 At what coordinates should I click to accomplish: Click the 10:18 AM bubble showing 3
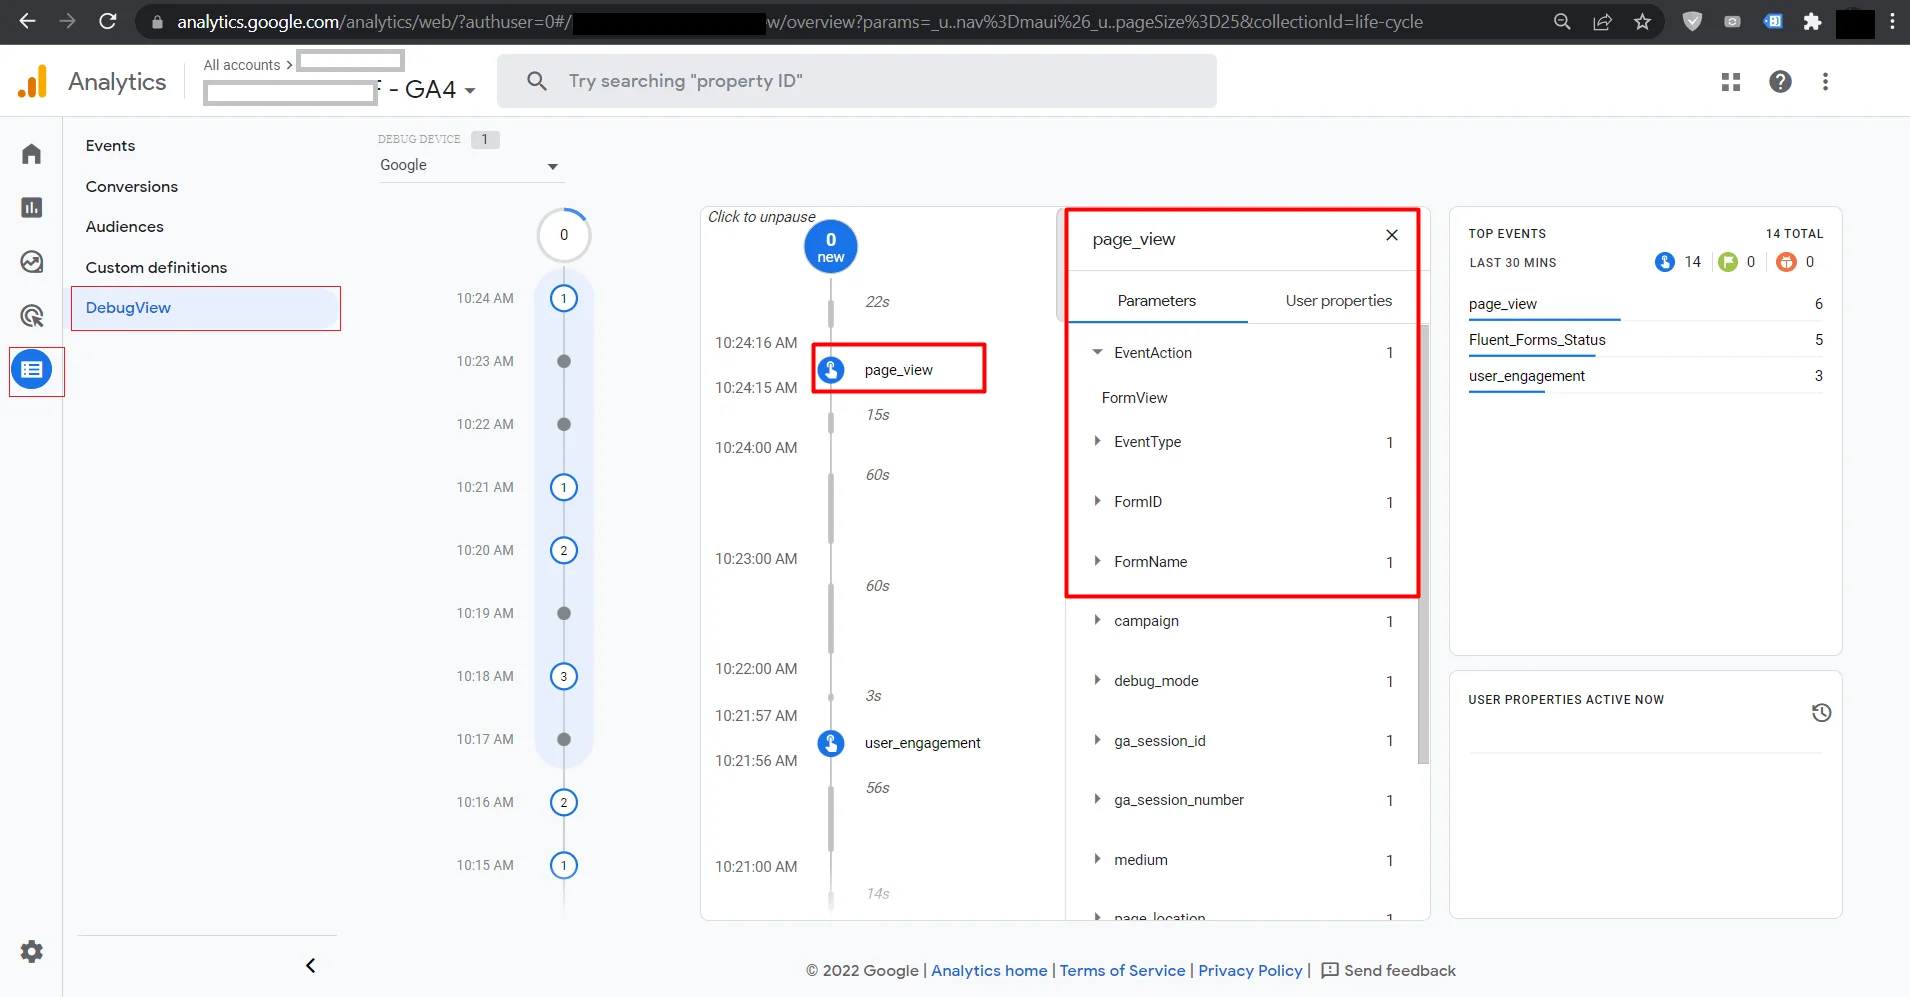click(564, 676)
